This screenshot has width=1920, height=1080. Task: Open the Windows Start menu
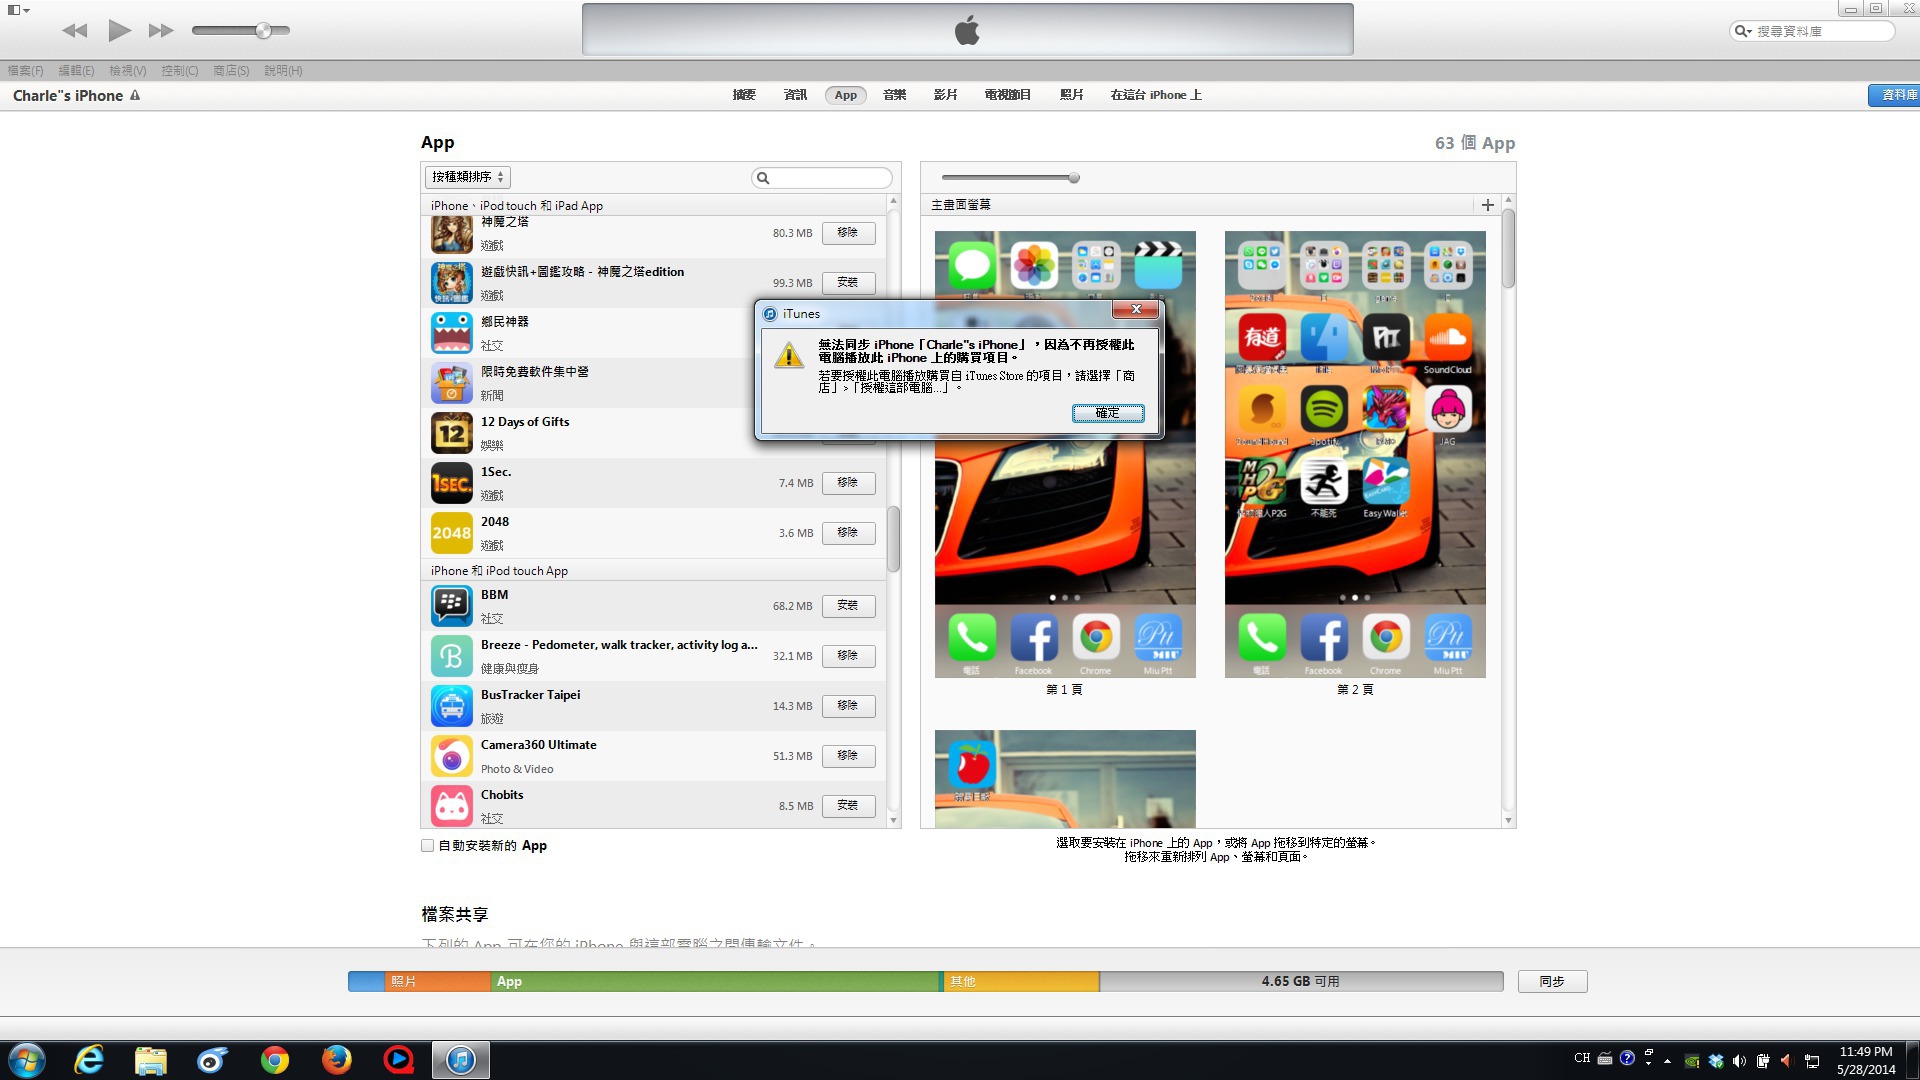click(x=27, y=1060)
